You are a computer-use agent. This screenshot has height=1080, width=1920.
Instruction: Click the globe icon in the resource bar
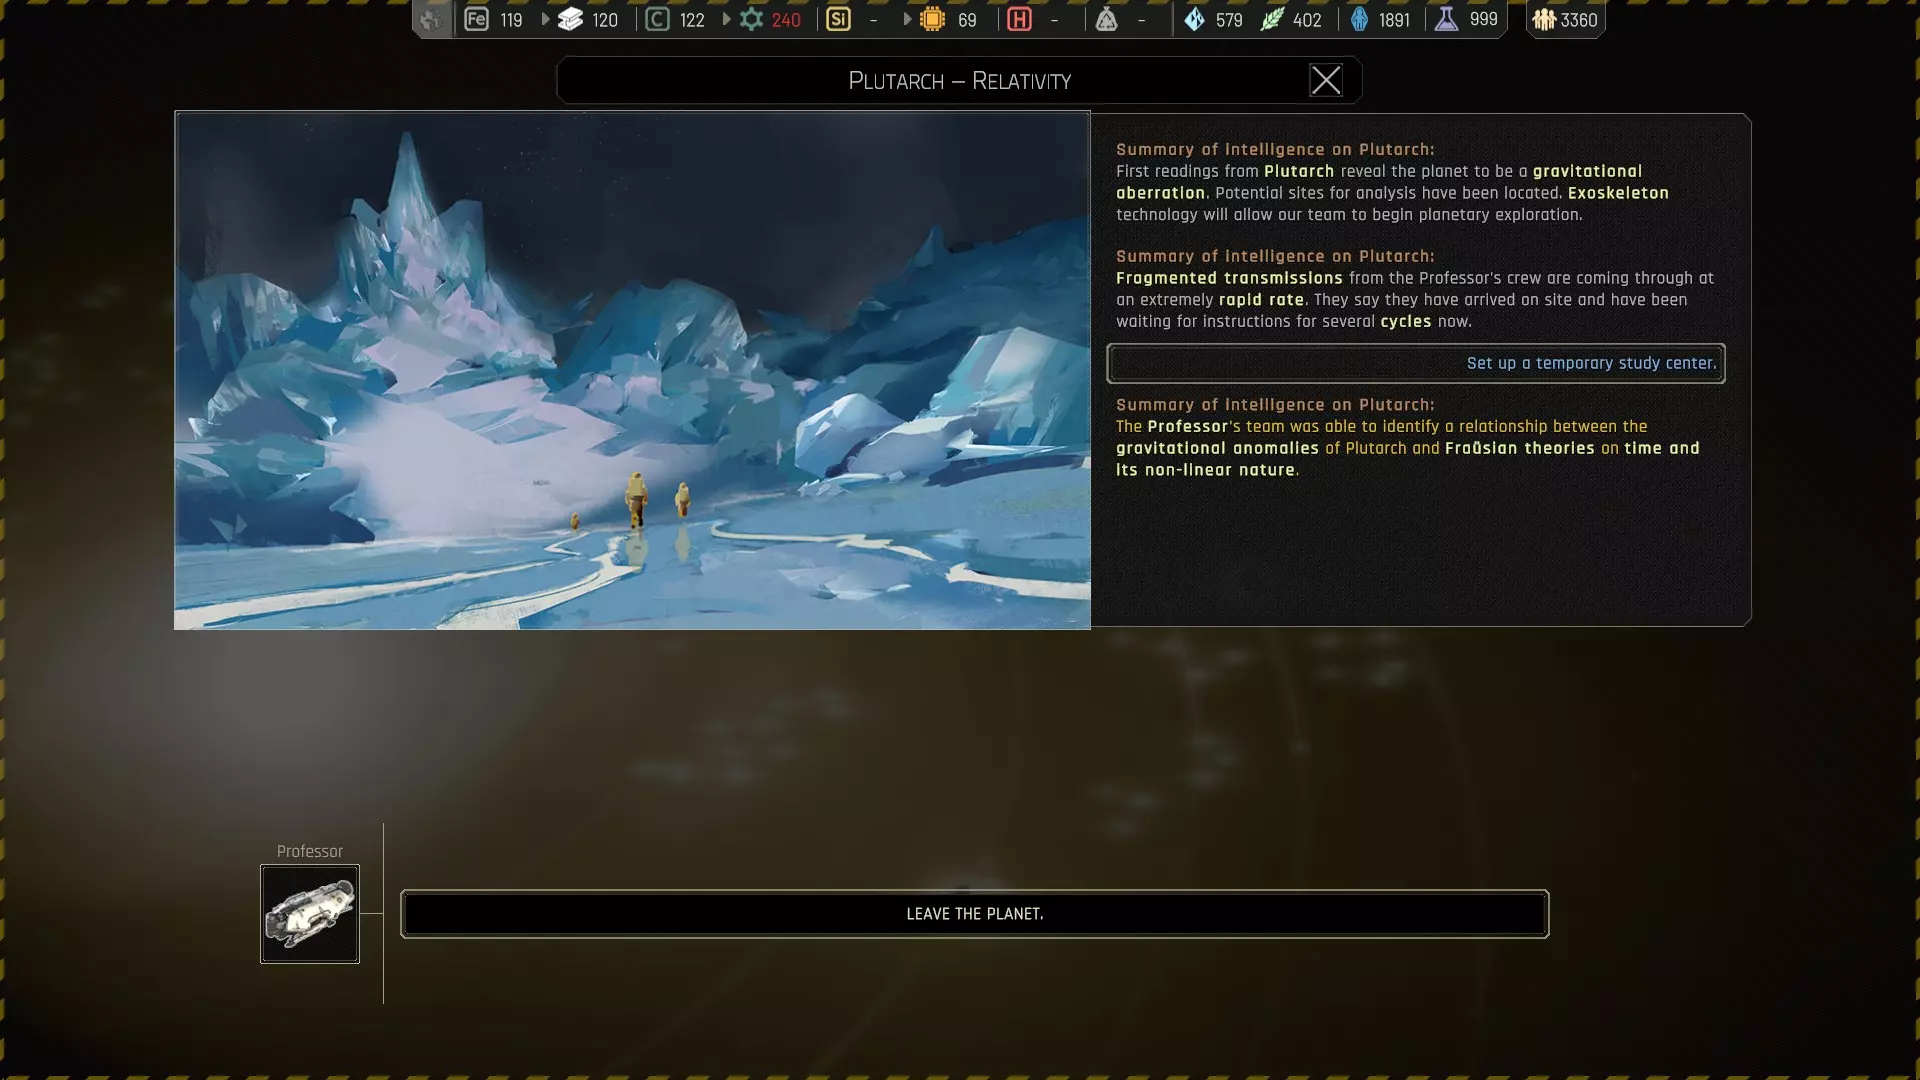coord(432,19)
